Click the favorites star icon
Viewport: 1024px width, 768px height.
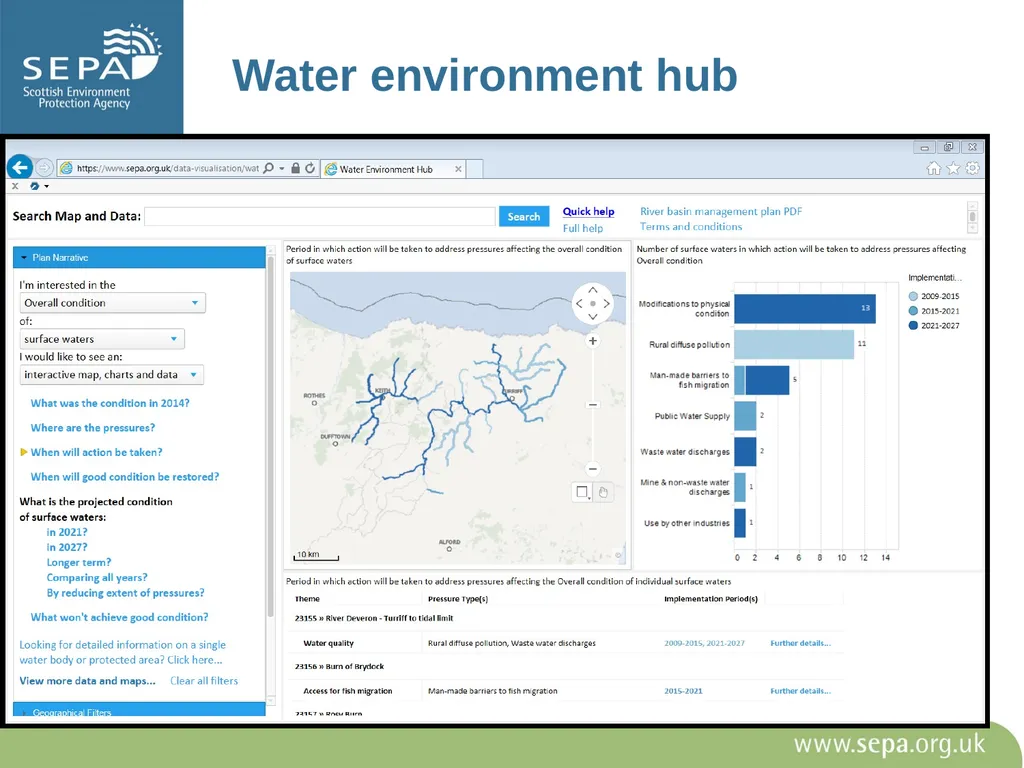click(953, 168)
